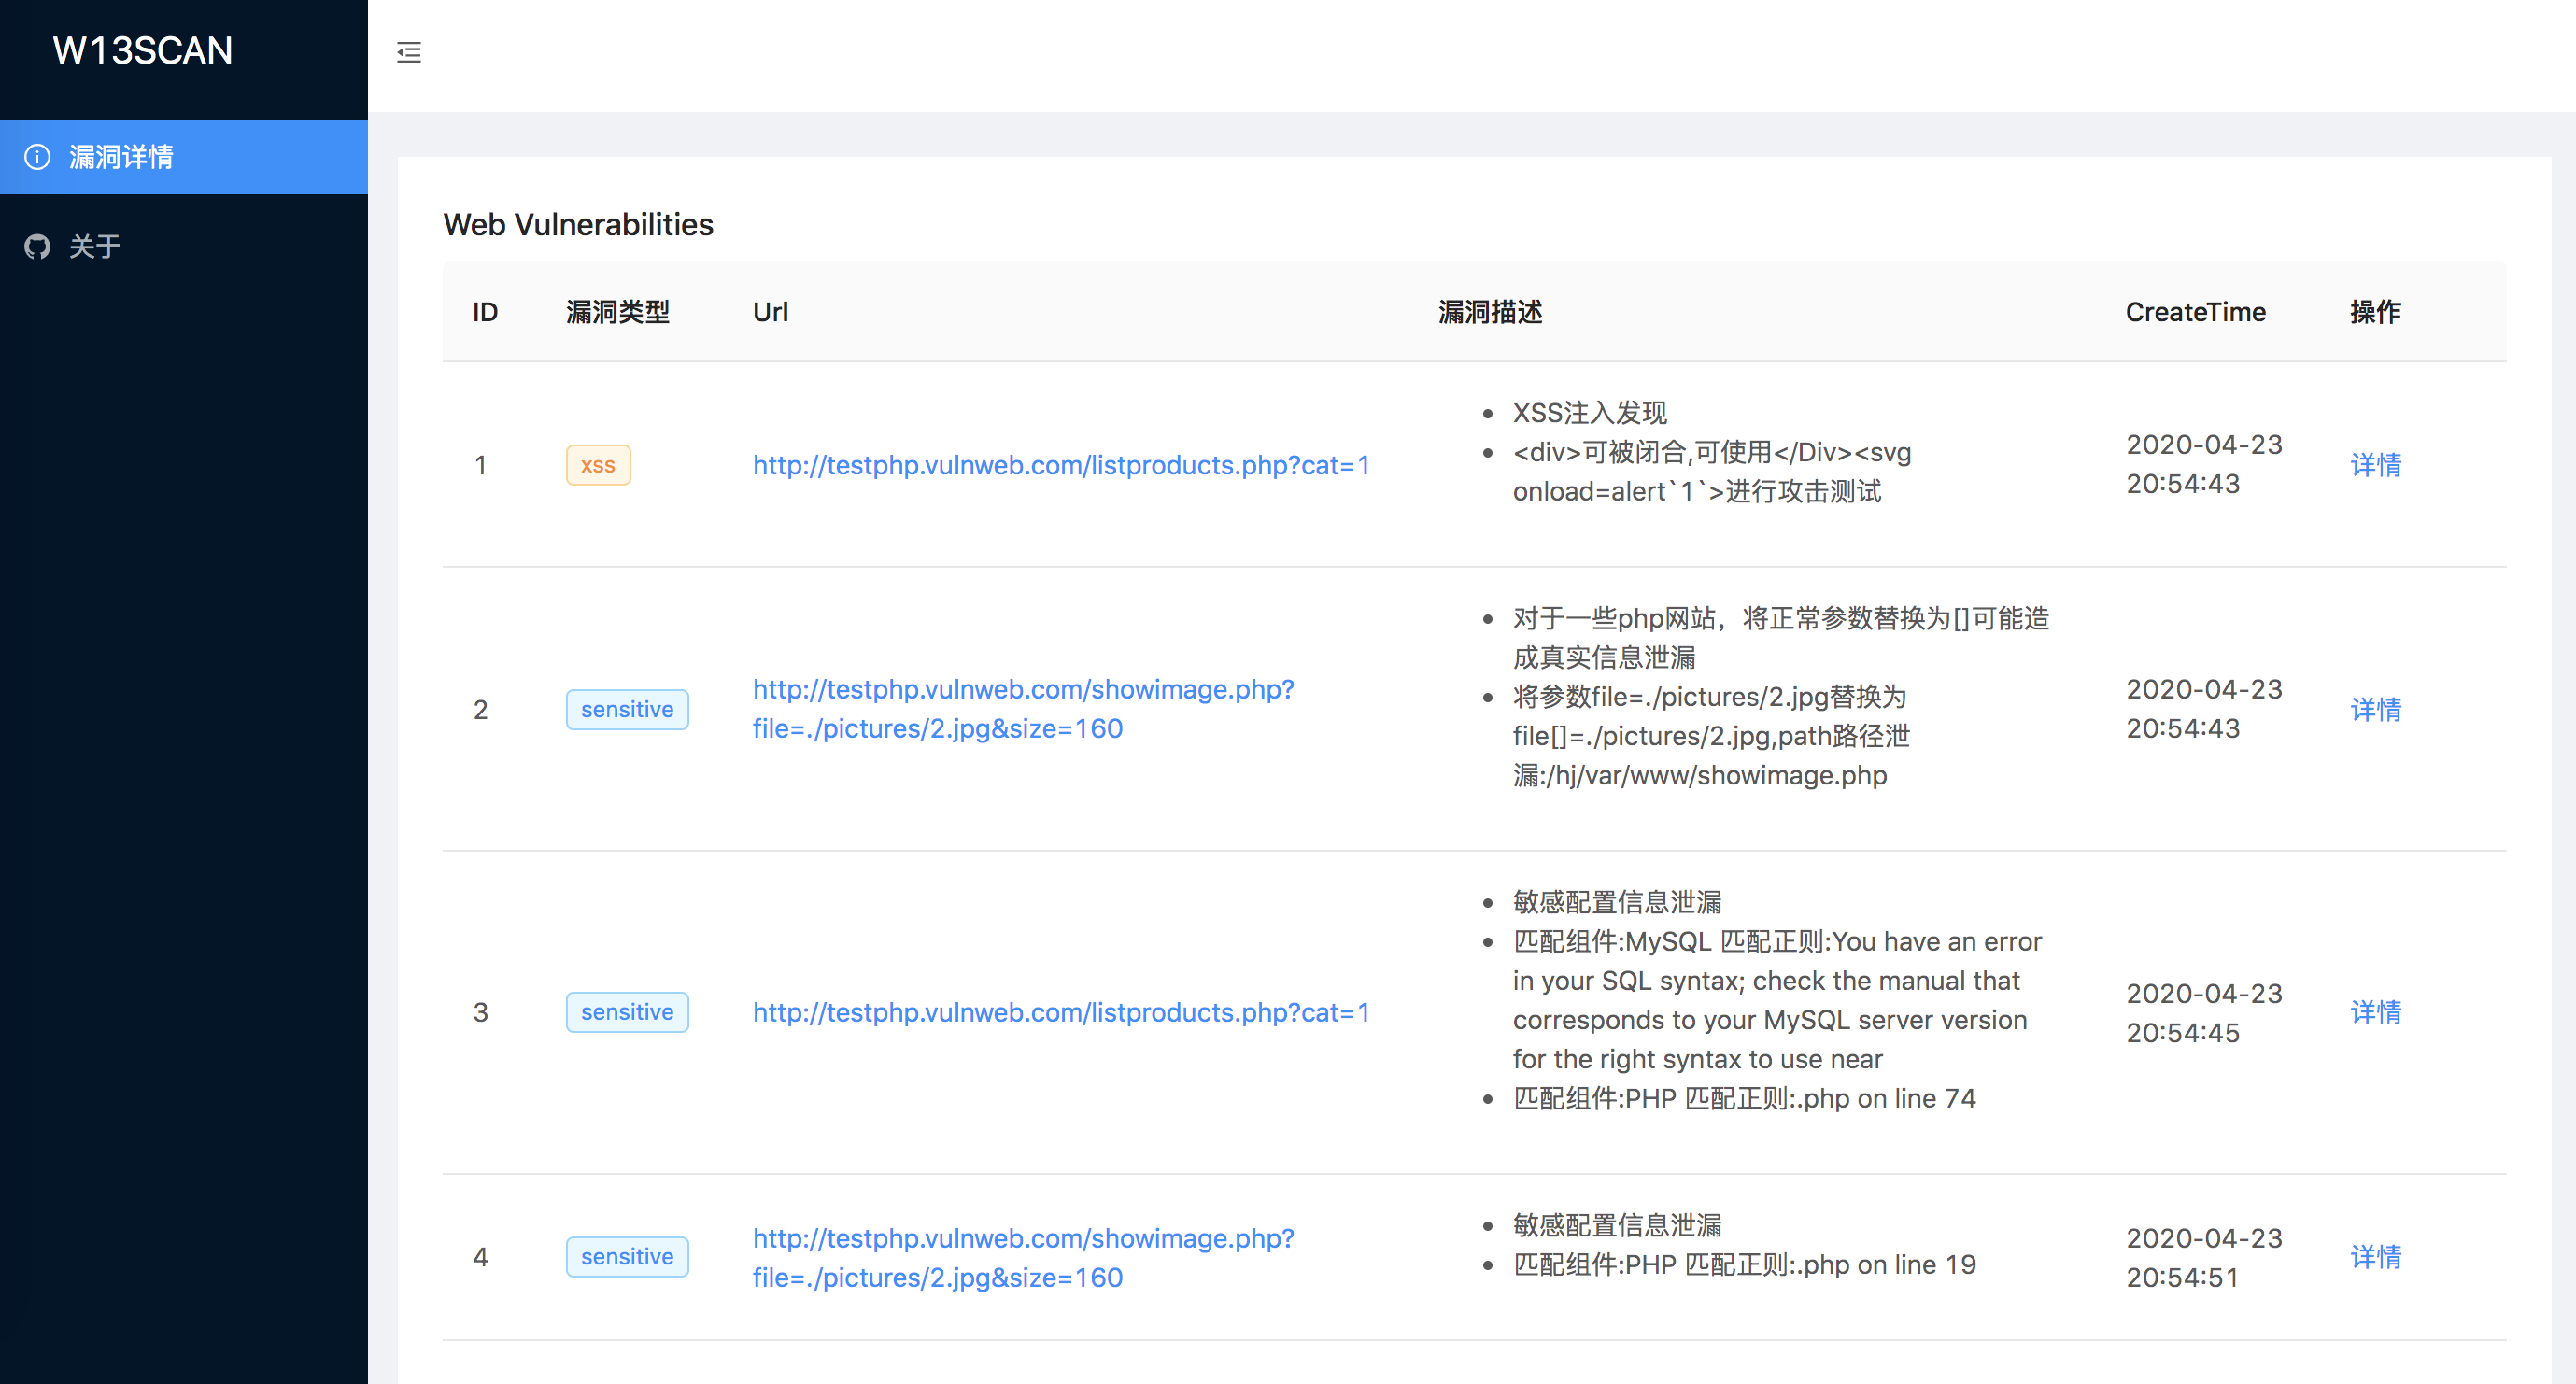This screenshot has width=2576, height=1384.
Task: Open the 漏洞详情 sidebar menu item
Action: pos(184,157)
